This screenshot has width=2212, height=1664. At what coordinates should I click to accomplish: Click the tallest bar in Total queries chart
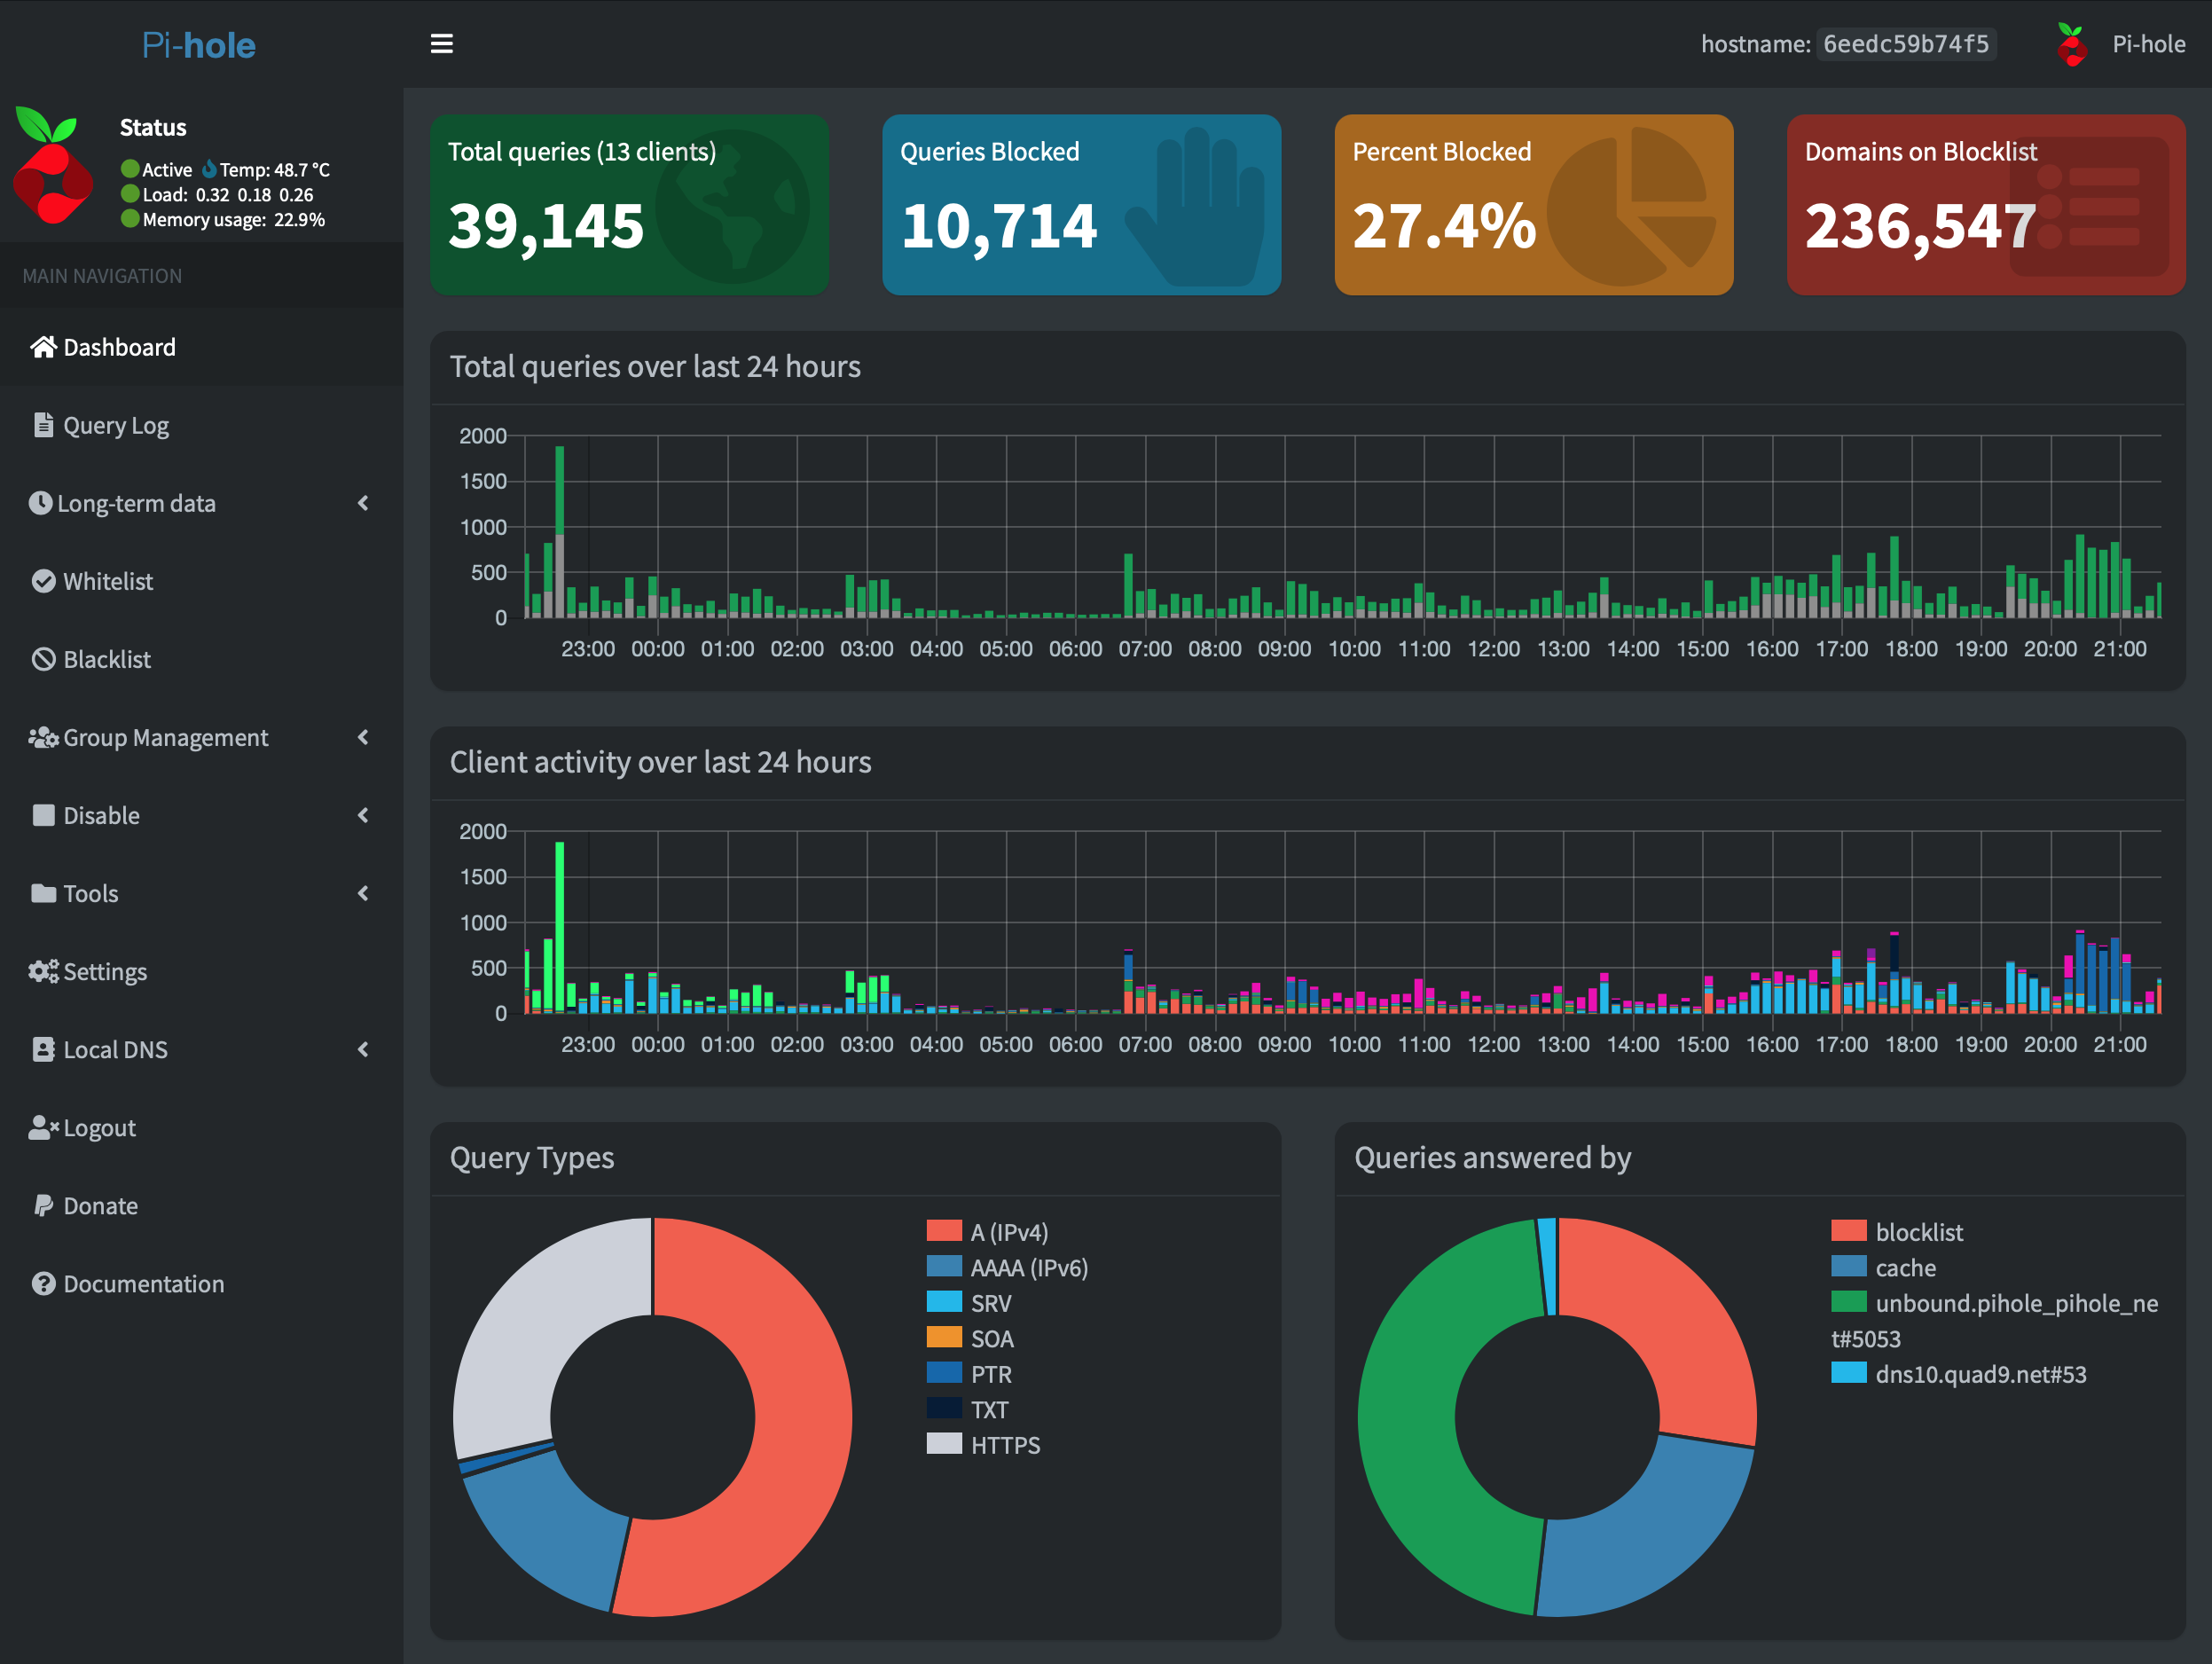(559, 531)
